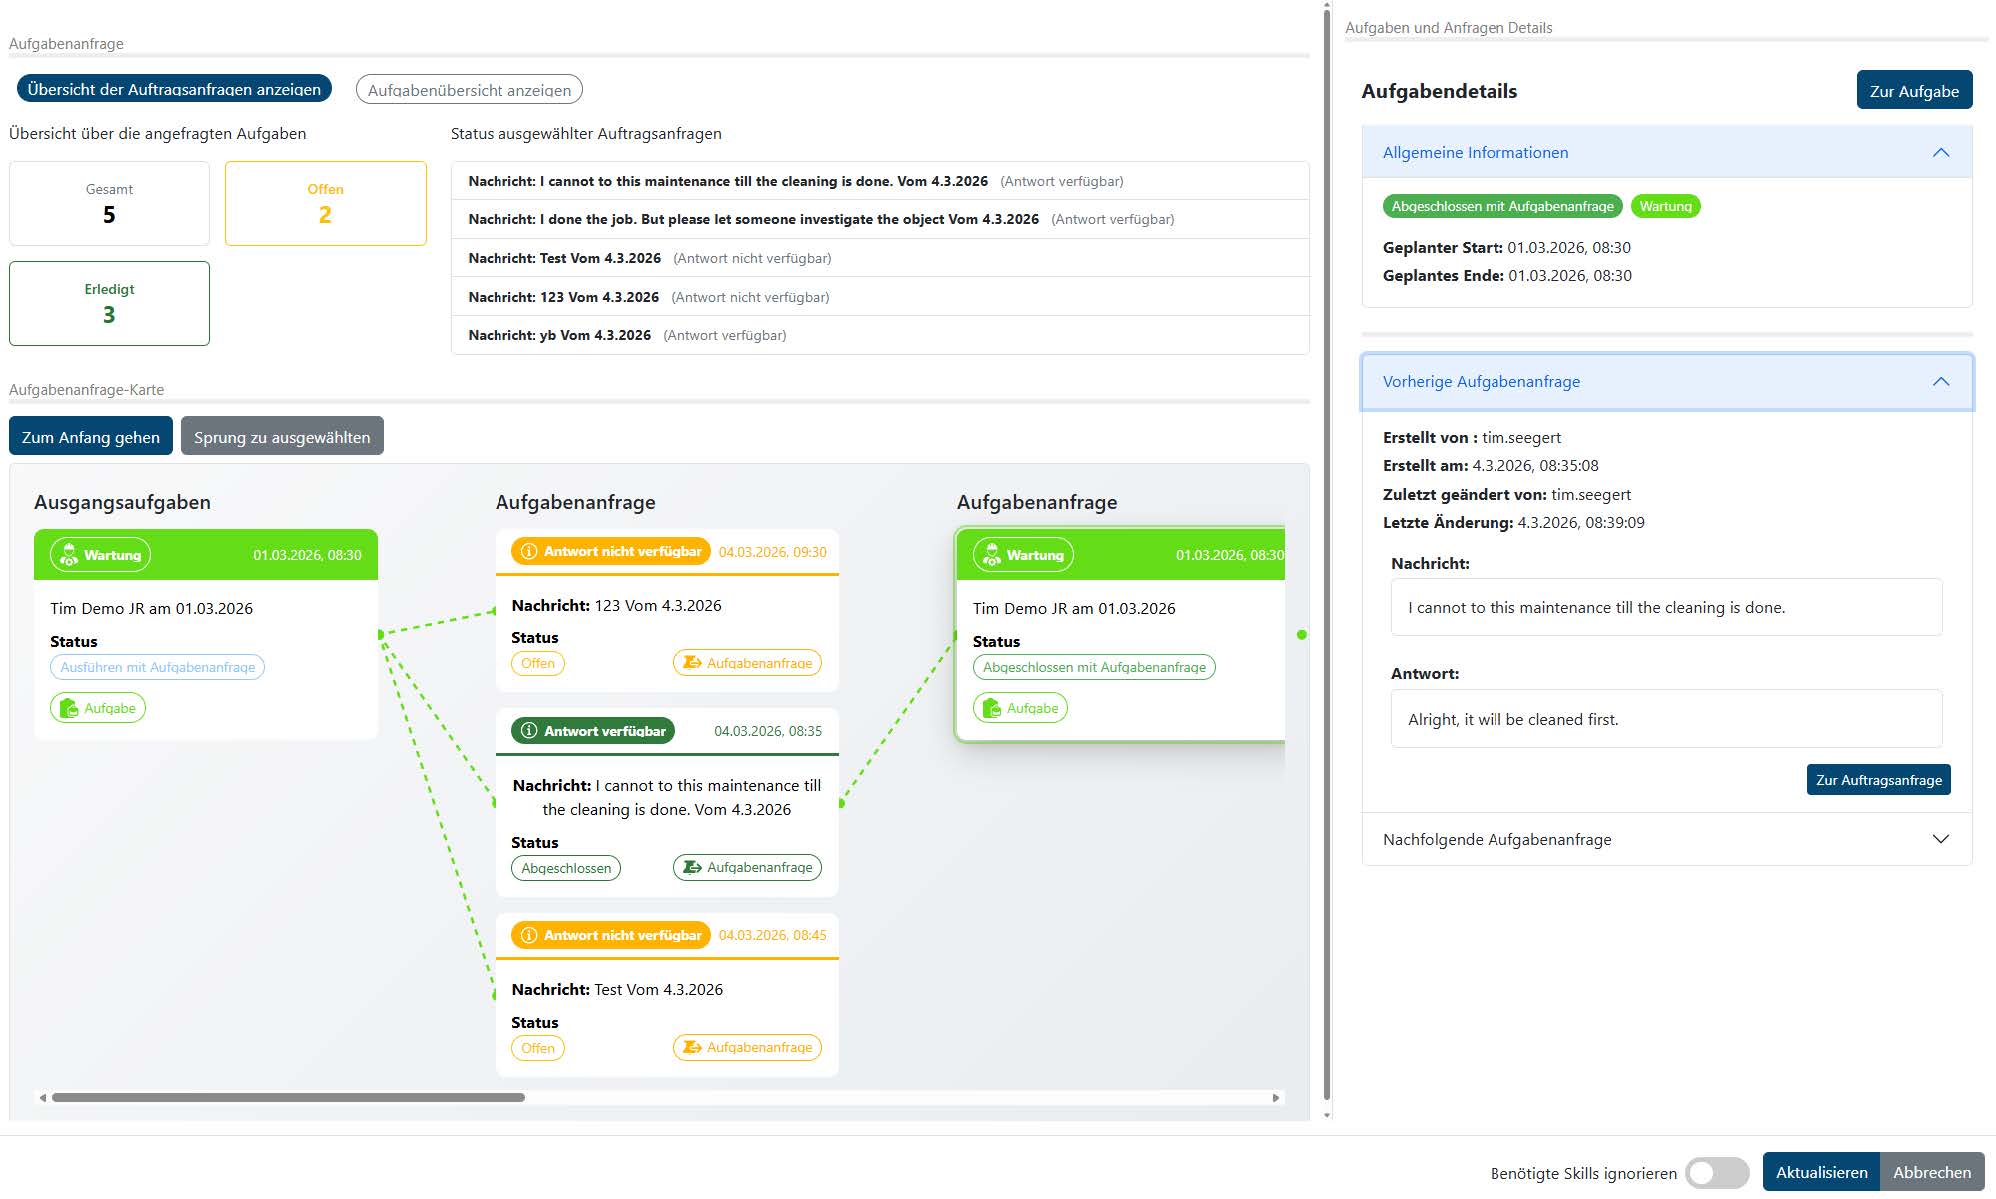This screenshot has width=1996, height=1199.
Task: Collapse Vorherige Aufgabenanfrage section
Action: point(1940,381)
